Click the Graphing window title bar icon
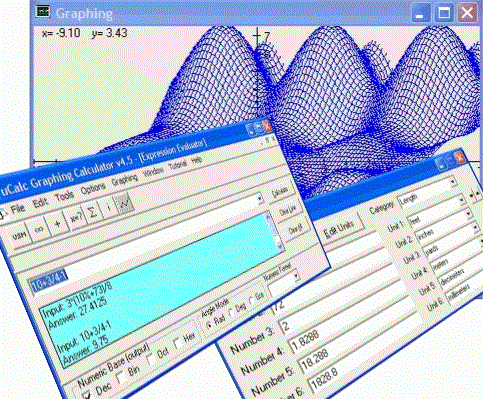This screenshot has height=399, width=483. coord(43,11)
